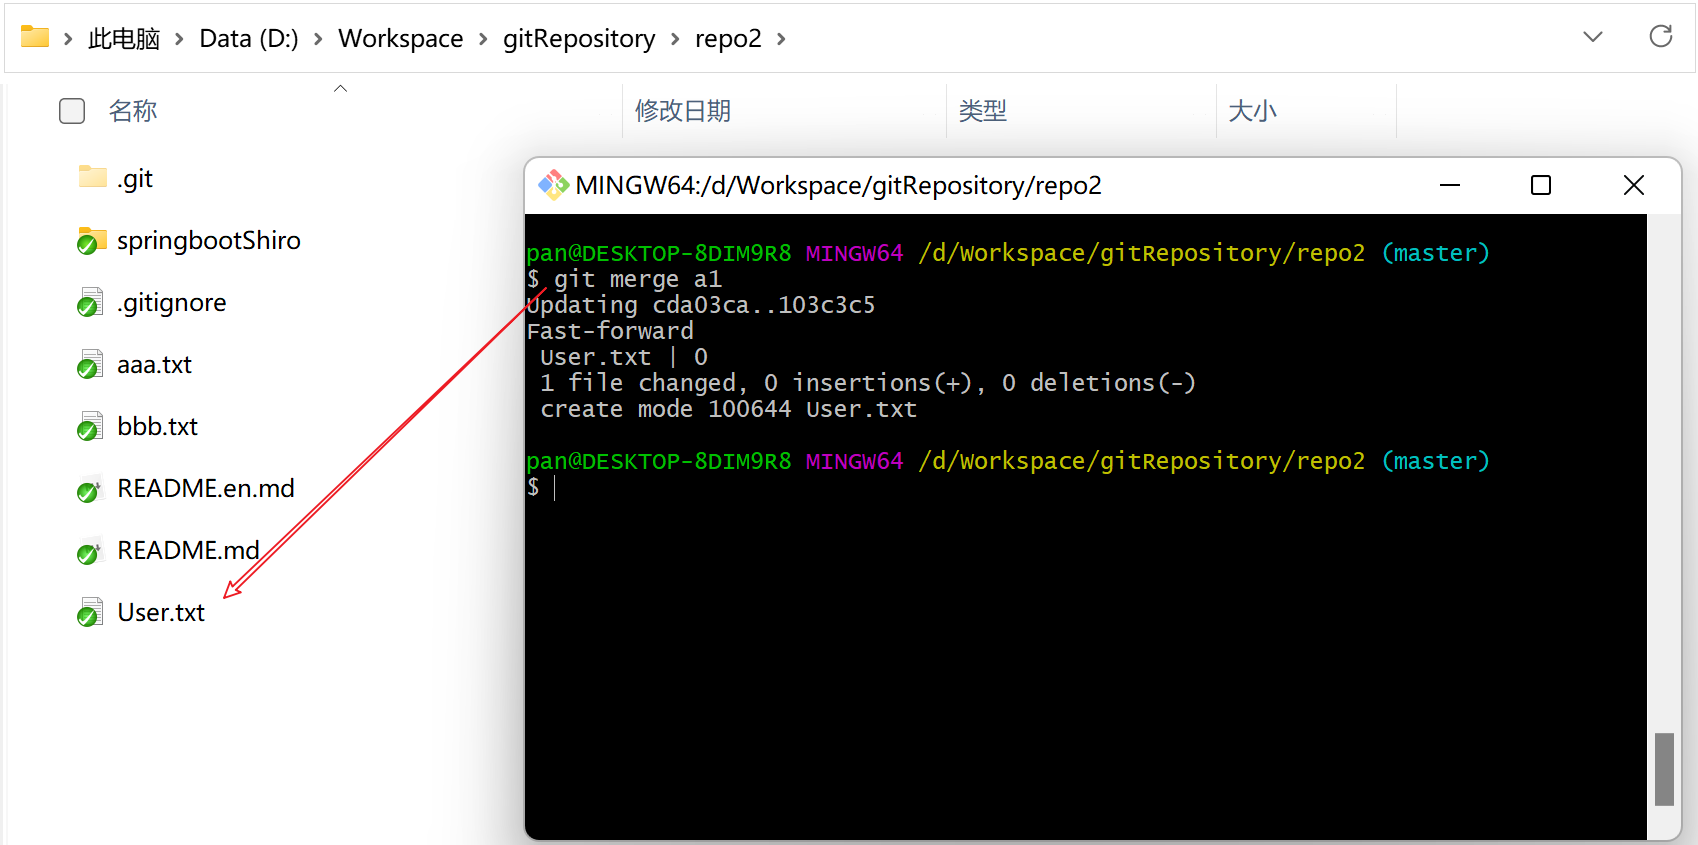
Task: Sort by the 大小 column header
Action: (x=1252, y=111)
